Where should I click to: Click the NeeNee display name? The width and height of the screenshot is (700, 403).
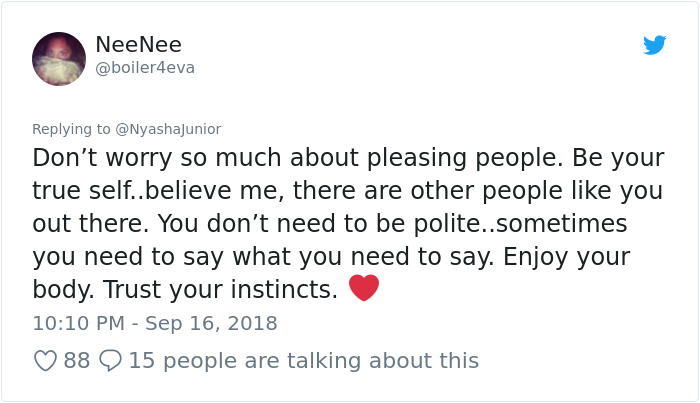tap(138, 44)
